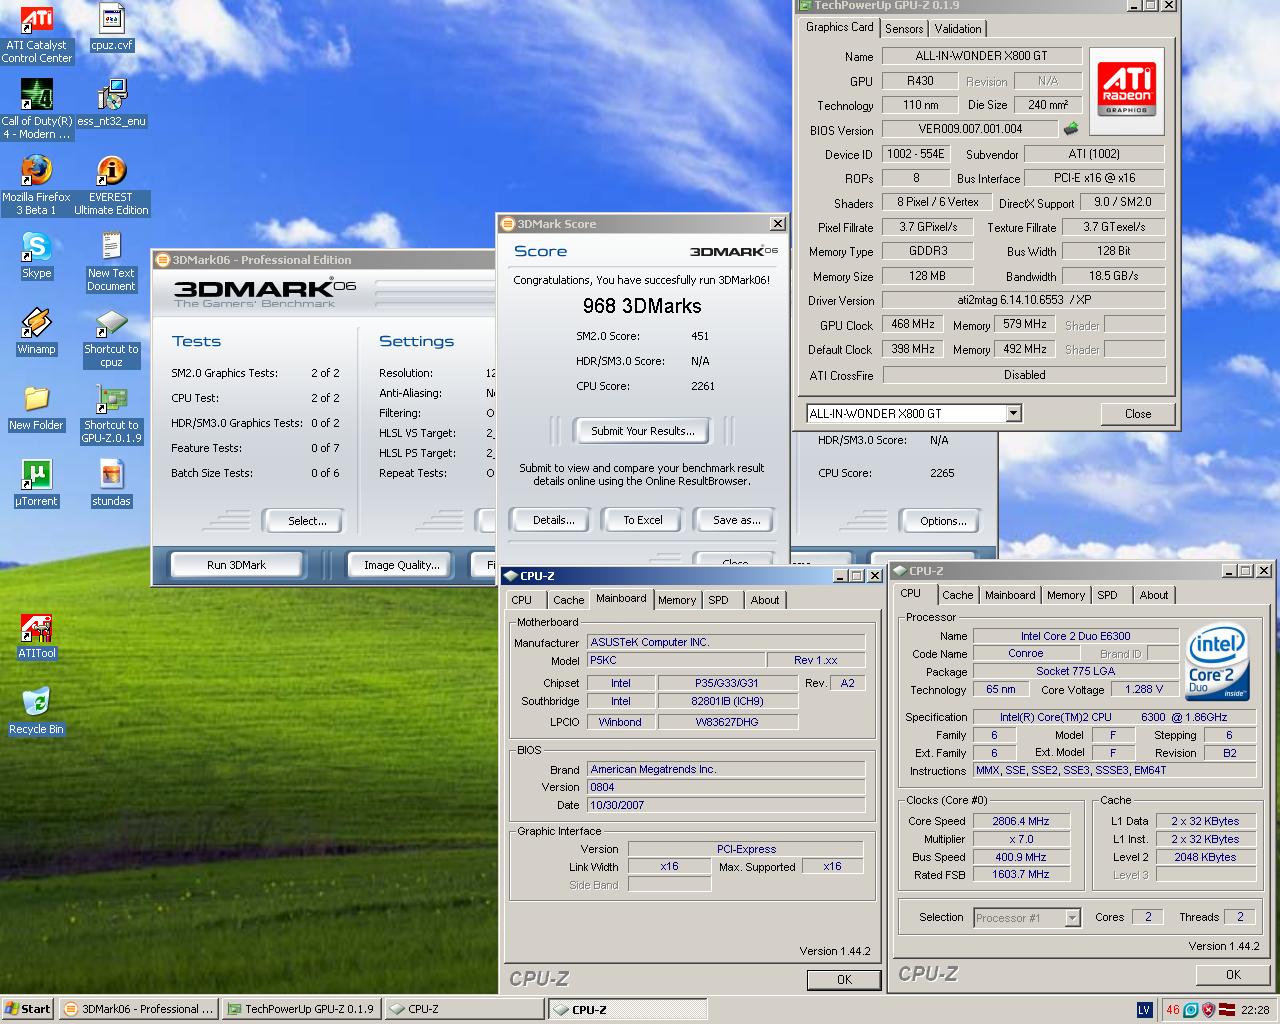Open the teal eye tray icon

pyautogui.click(x=1190, y=1009)
